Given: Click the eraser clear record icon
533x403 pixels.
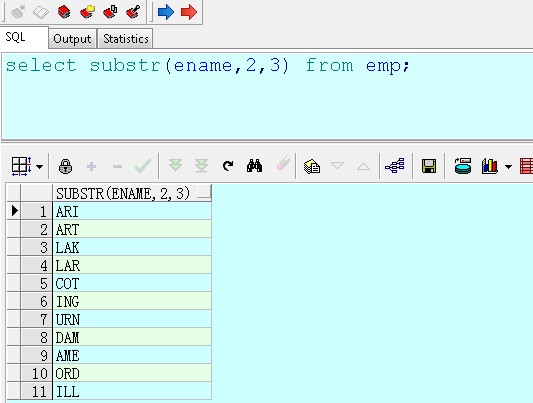Looking at the screenshot, I should pos(283,164).
